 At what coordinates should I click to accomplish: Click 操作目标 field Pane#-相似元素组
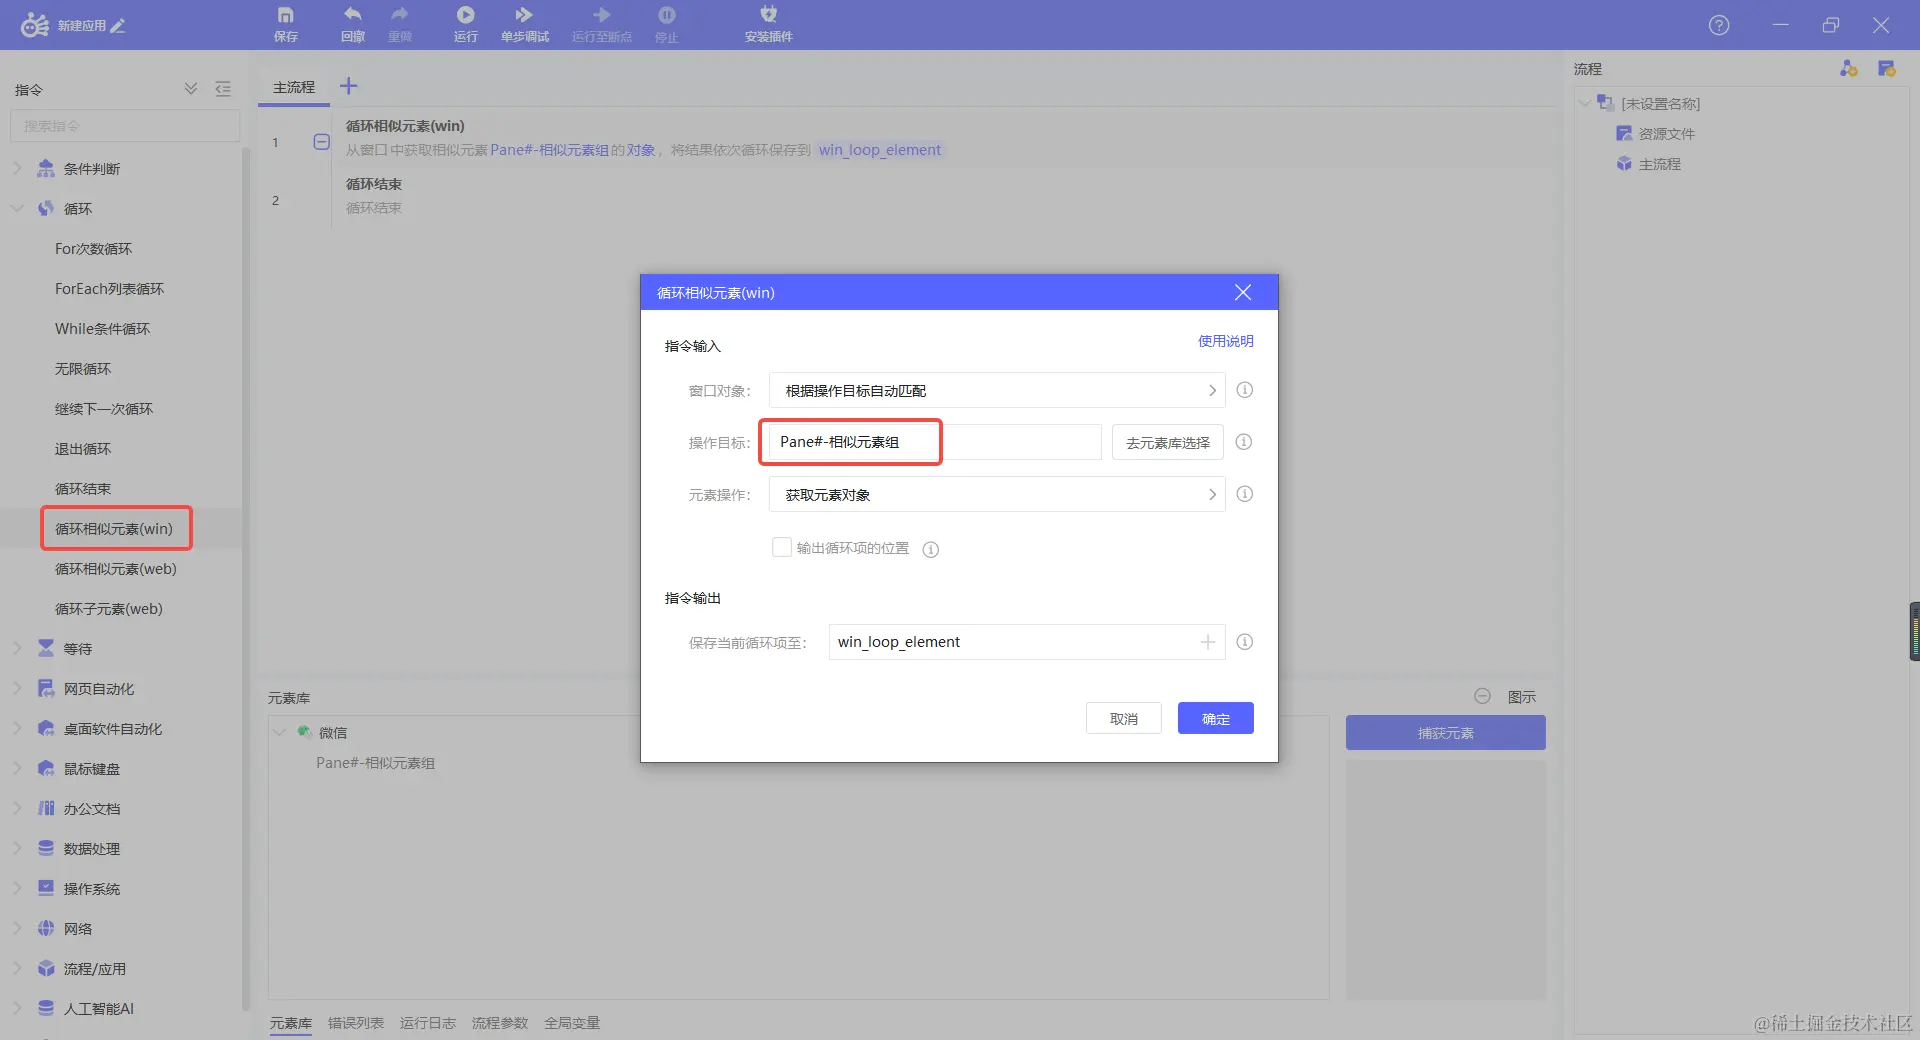pyautogui.click(x=935, y=442)
